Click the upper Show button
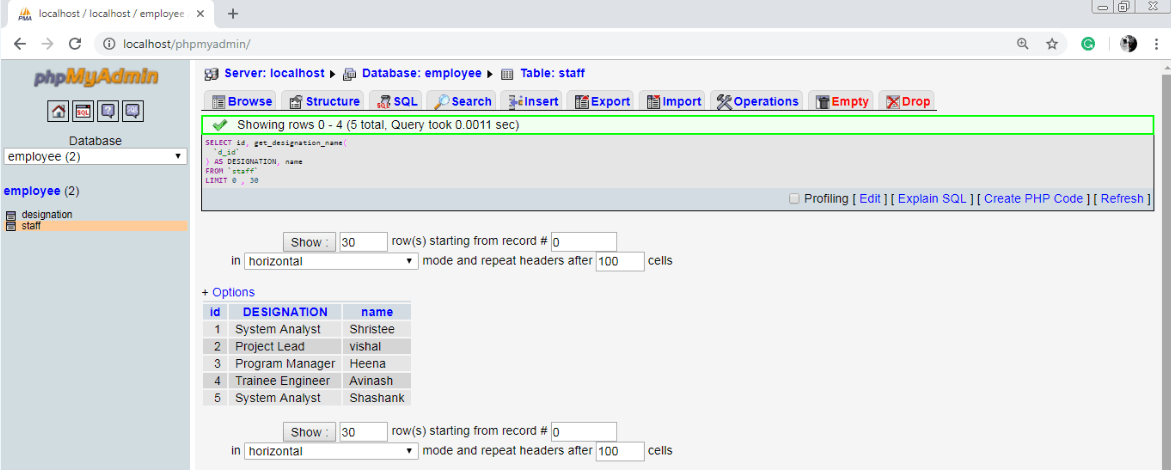This screenshot has height=470, width=1171. click(x=309, y=242)
